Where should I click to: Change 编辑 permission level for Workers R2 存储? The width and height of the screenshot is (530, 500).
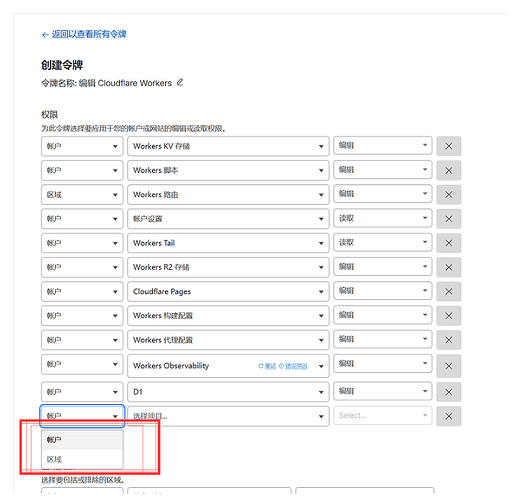[383, 267]
